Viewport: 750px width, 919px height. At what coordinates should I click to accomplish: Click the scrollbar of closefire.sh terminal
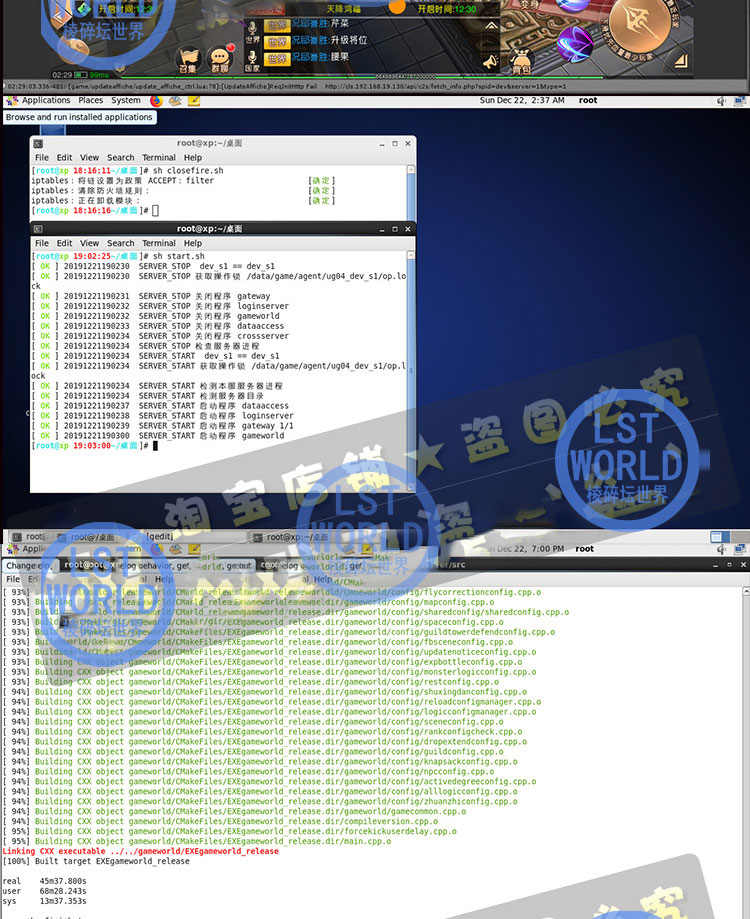[411, 192]
